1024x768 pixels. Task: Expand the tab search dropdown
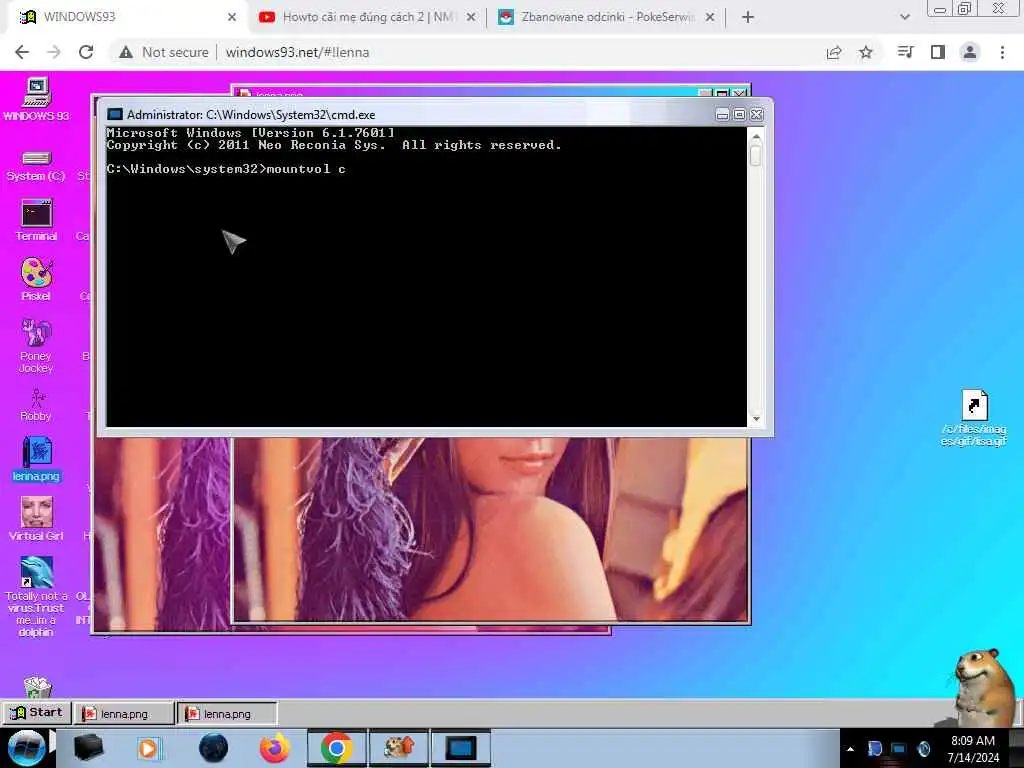click(904, 17)
